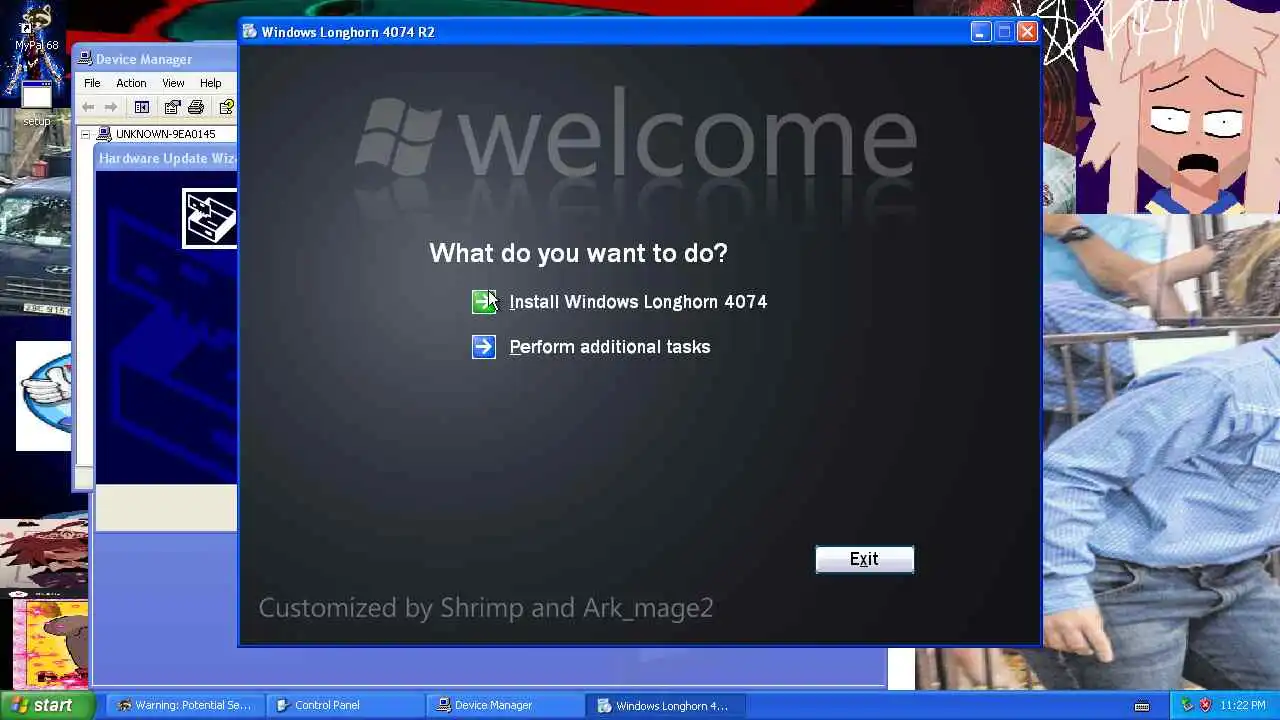Minimize the Windows Longhorn 4074 R2 window
This screenshot has height=720, width=1280.
(x=979, y=32)
